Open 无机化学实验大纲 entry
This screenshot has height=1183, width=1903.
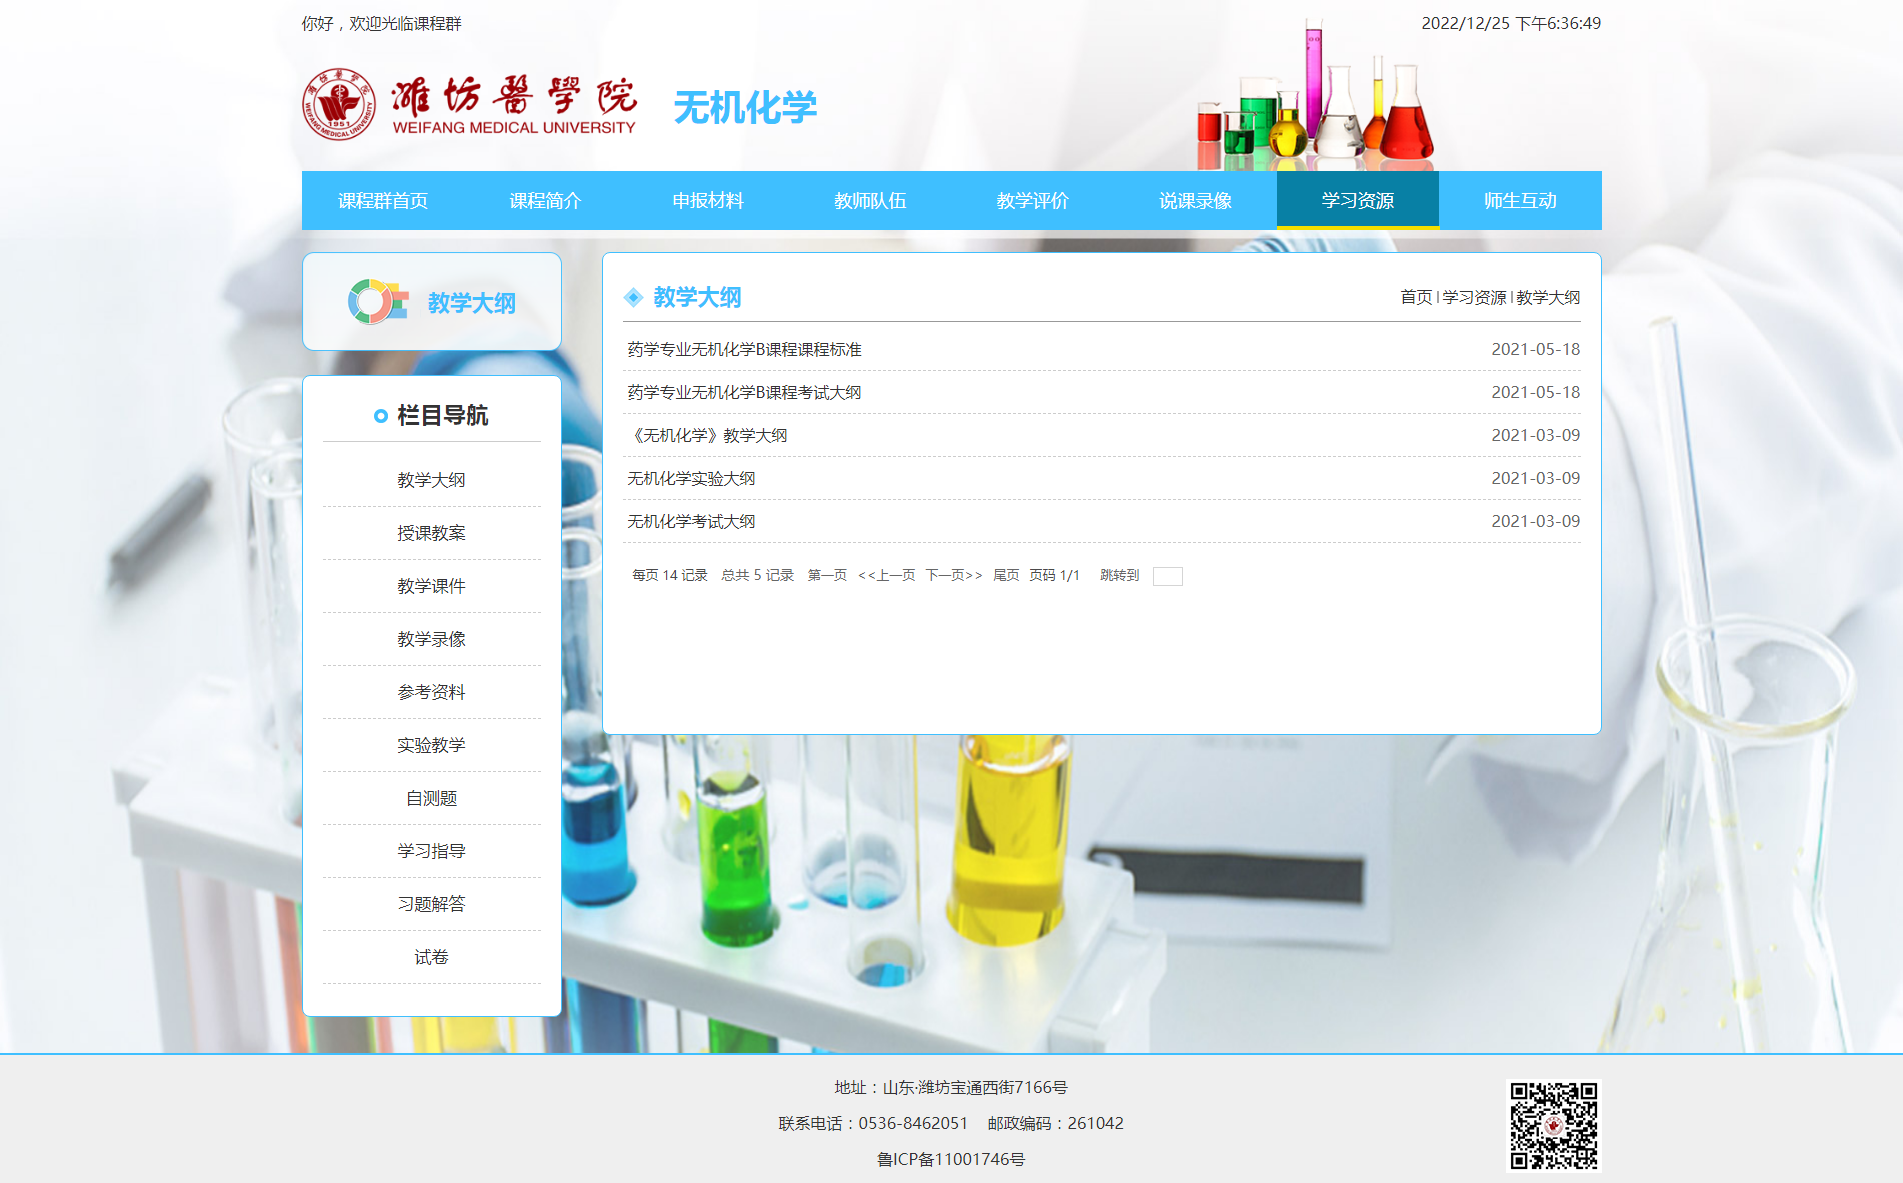(x=691, y=478)
